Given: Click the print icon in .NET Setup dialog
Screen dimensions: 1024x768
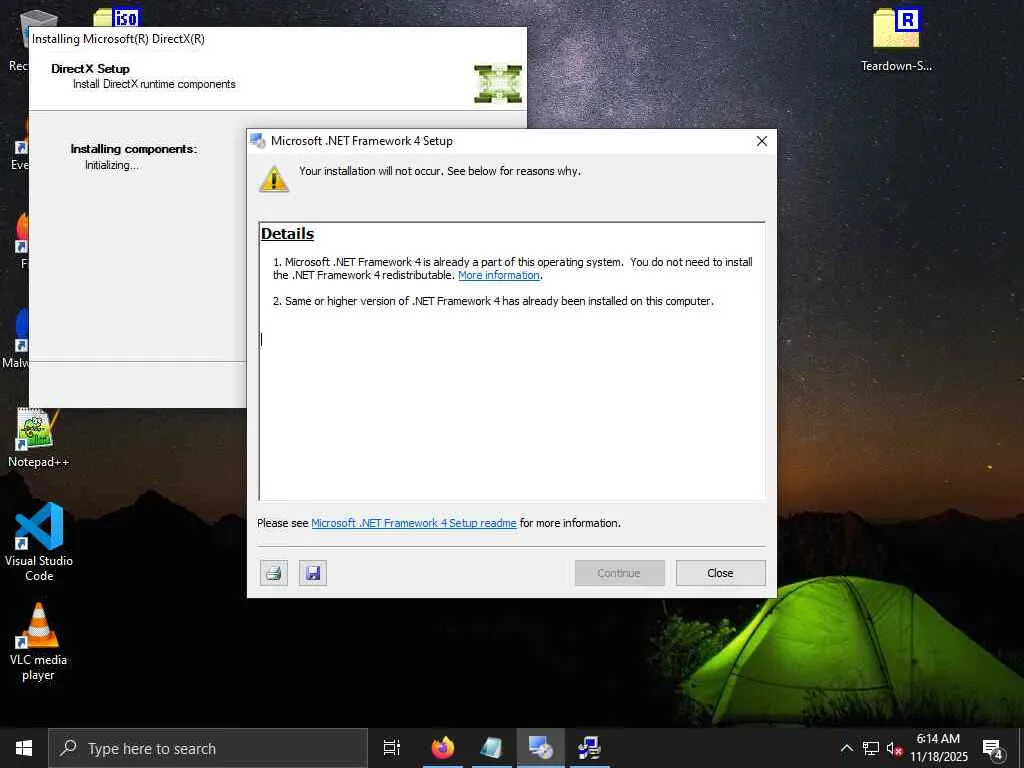Looking at the screenshot, I should 274,573.
